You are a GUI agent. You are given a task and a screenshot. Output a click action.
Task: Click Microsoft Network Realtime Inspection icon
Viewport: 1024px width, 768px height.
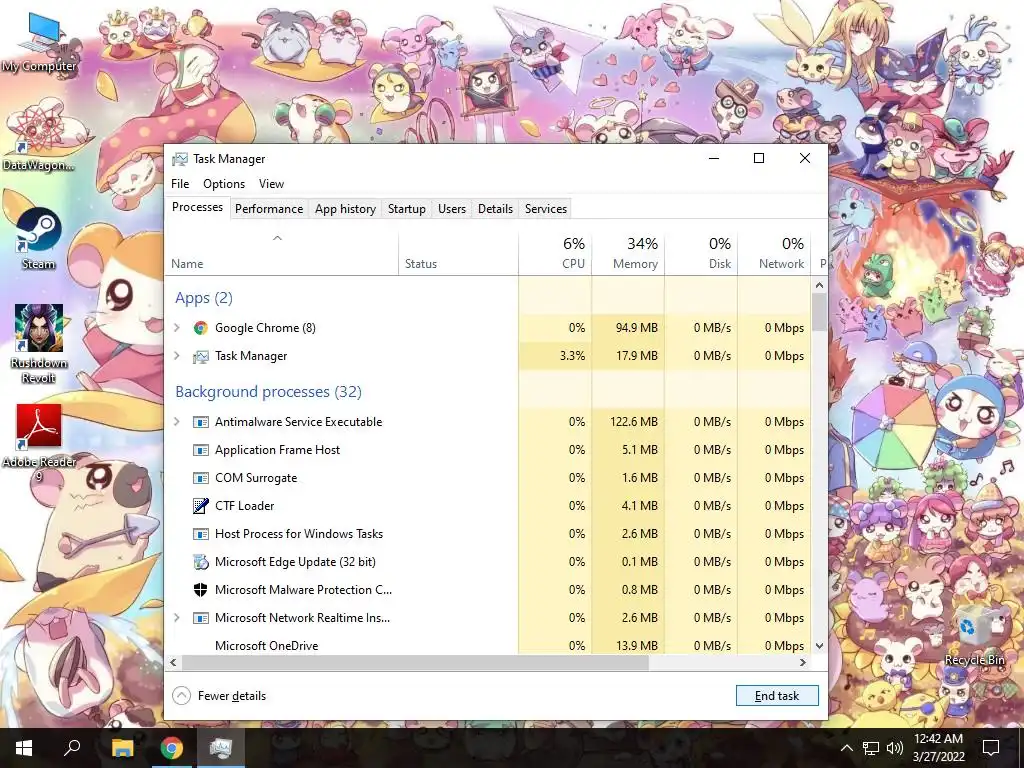pyautogui.click(x=200, y=618)
